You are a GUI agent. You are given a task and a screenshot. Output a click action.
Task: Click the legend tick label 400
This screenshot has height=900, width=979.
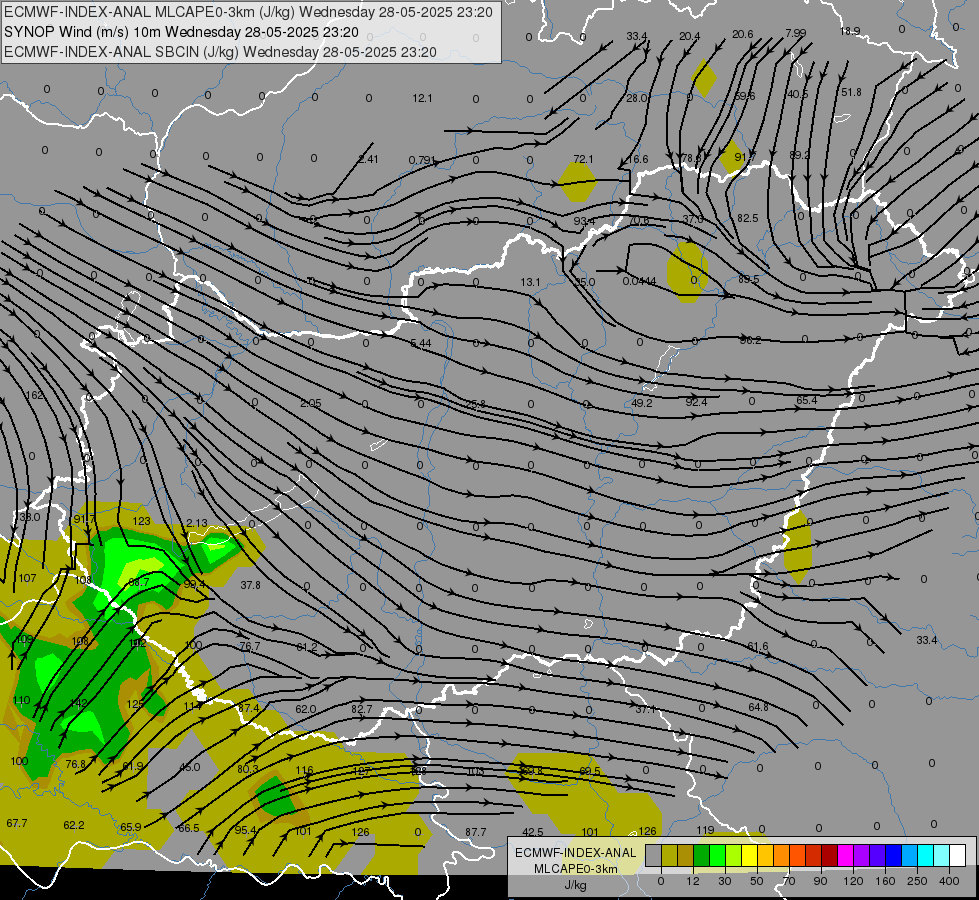pos(949,881)
